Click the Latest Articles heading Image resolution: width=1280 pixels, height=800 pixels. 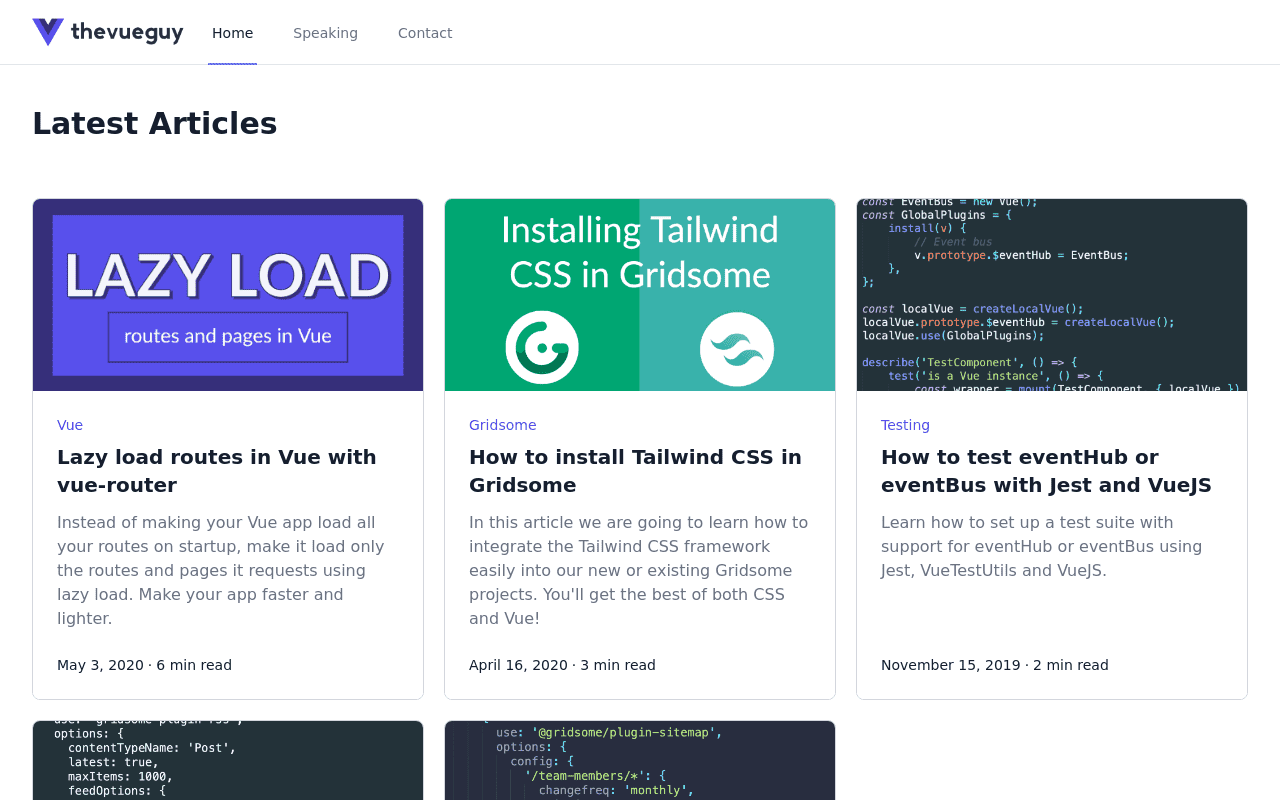[154, 123]
